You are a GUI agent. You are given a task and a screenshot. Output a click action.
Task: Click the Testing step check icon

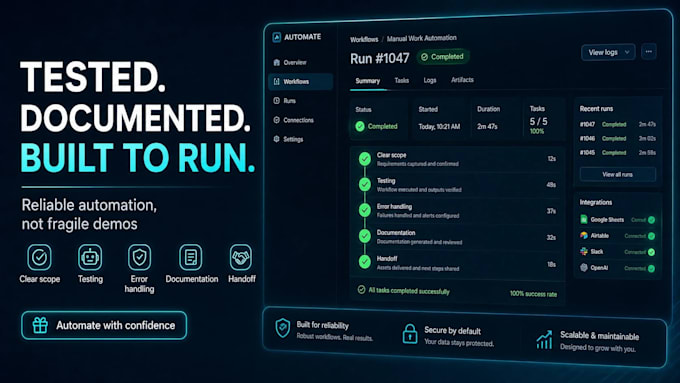pos(365,185)
